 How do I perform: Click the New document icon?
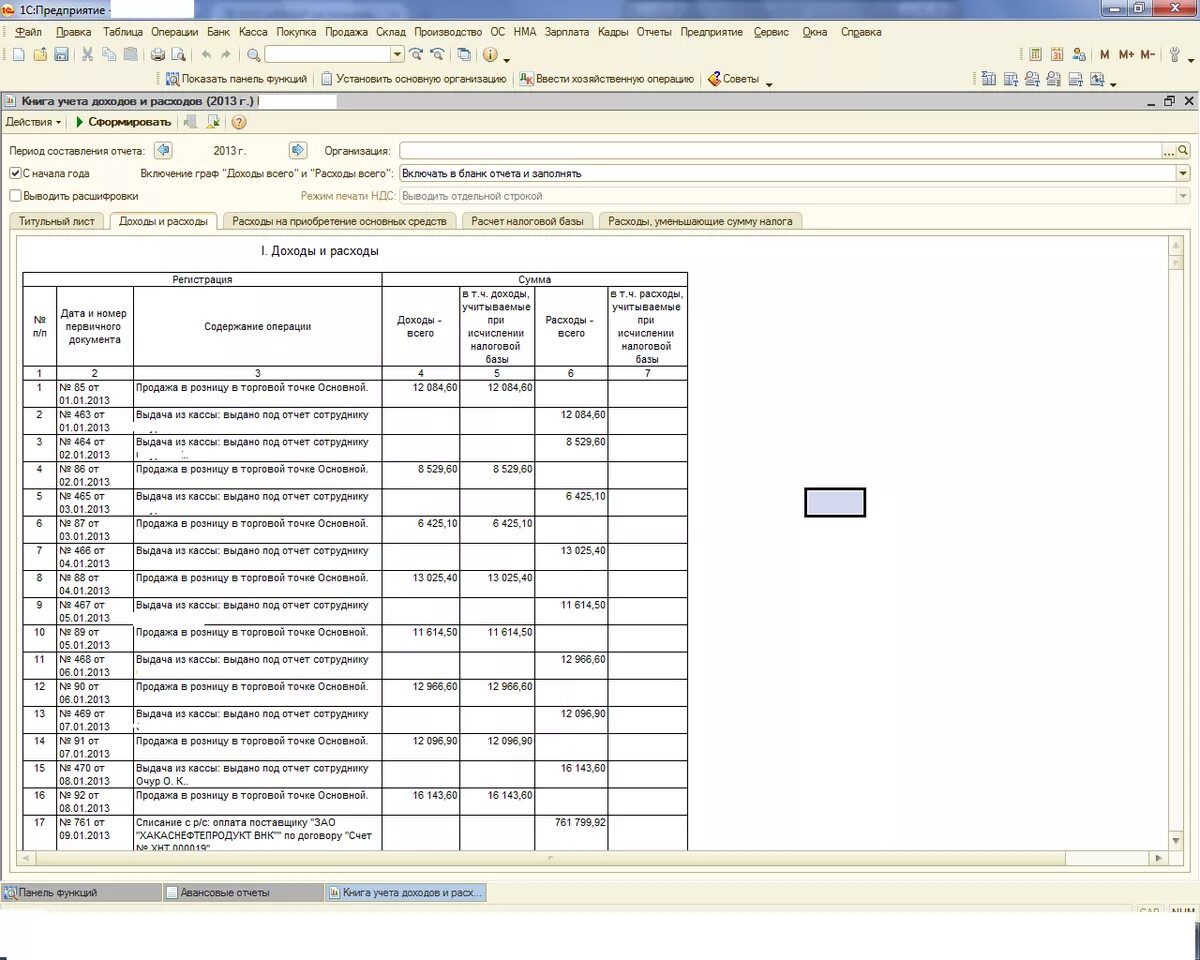point(18,54)
